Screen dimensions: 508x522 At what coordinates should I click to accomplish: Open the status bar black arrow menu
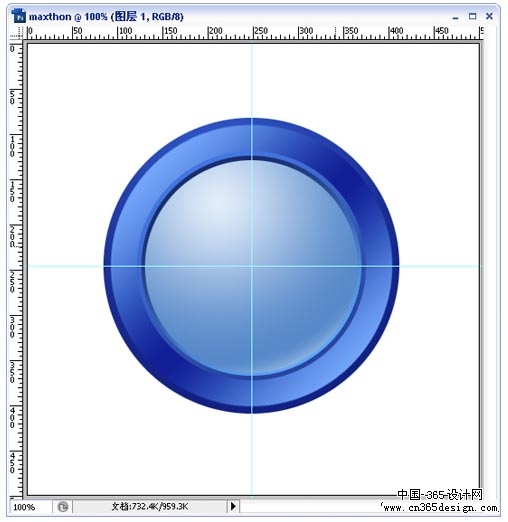click(x=233, y=506)
